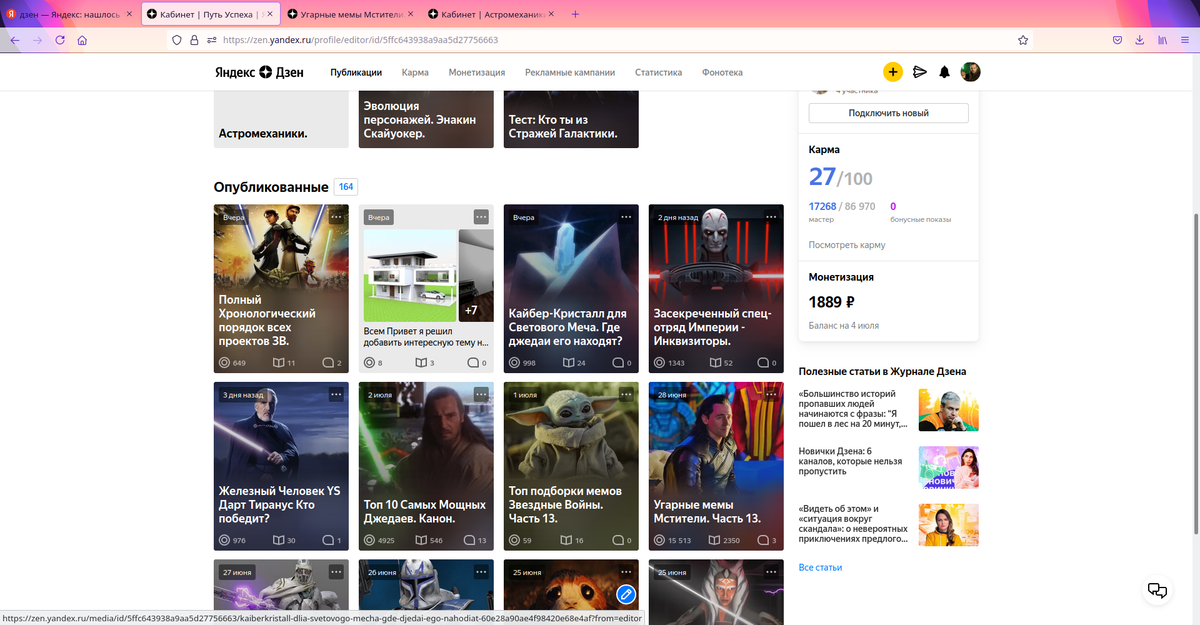Open 'Топ 10 Самых Мощных Джедаев' card
Viewport: 1200px width, 625px height.
point(426,466)
